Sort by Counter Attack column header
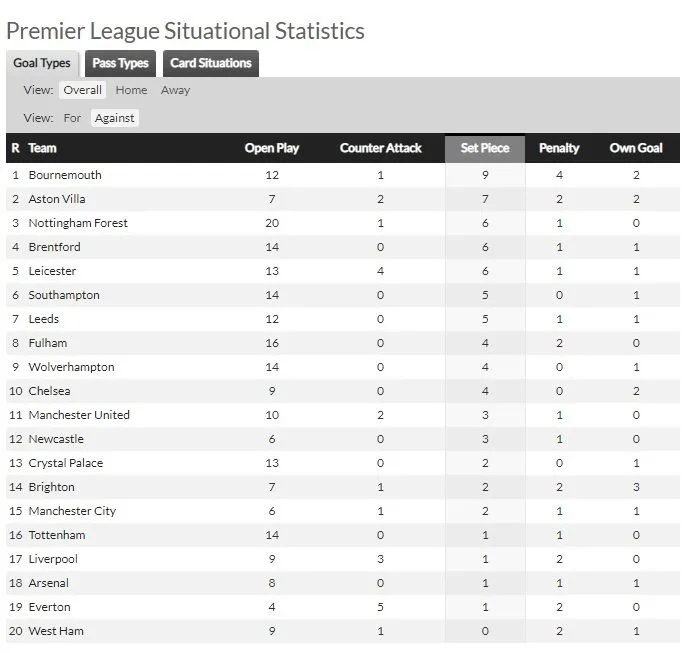Viewport: 685px width, 653px height. [380, 148]
